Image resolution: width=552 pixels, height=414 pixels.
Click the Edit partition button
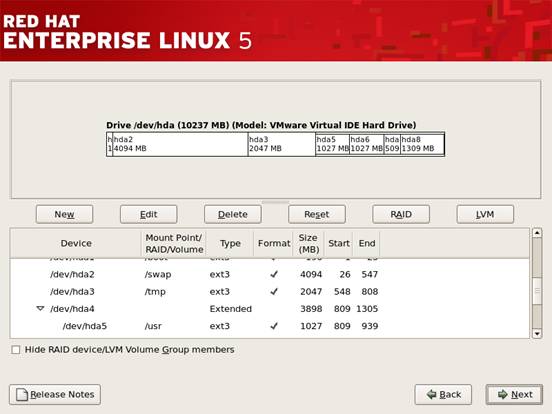pyautogui.click(x=149, y=214)
